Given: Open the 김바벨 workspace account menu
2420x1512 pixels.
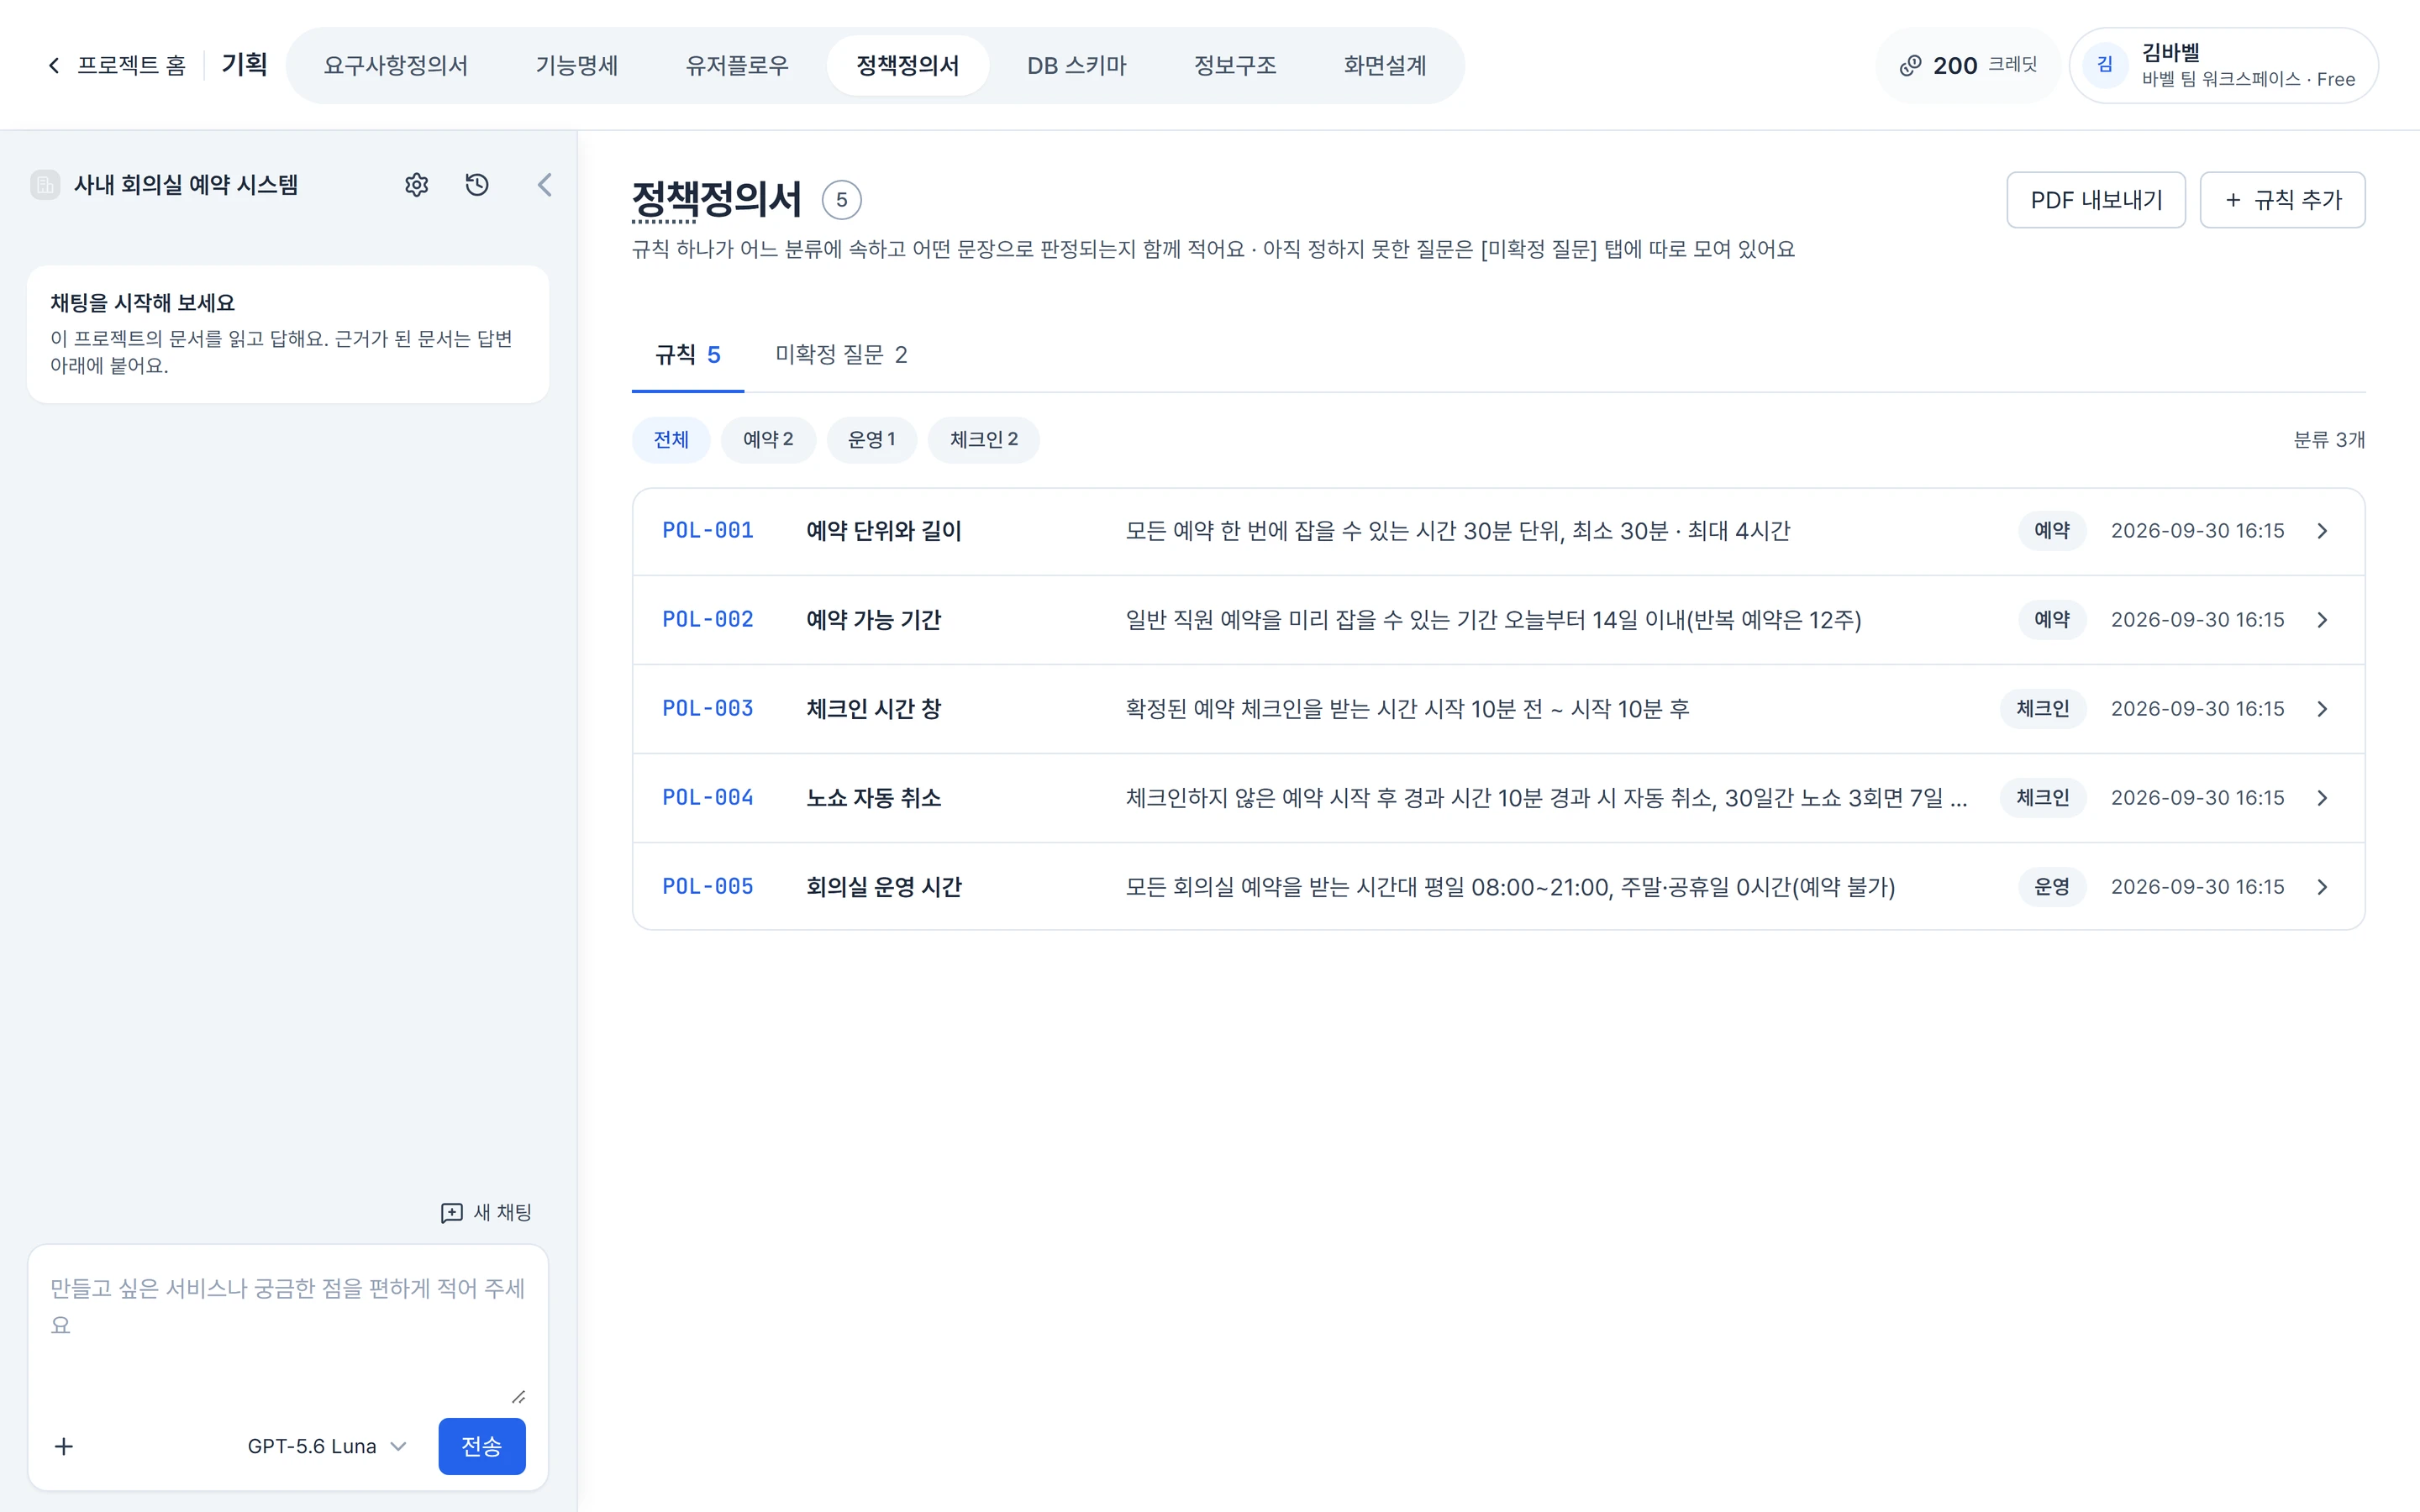Looking at the screenshot, I should pos(2223,65).
